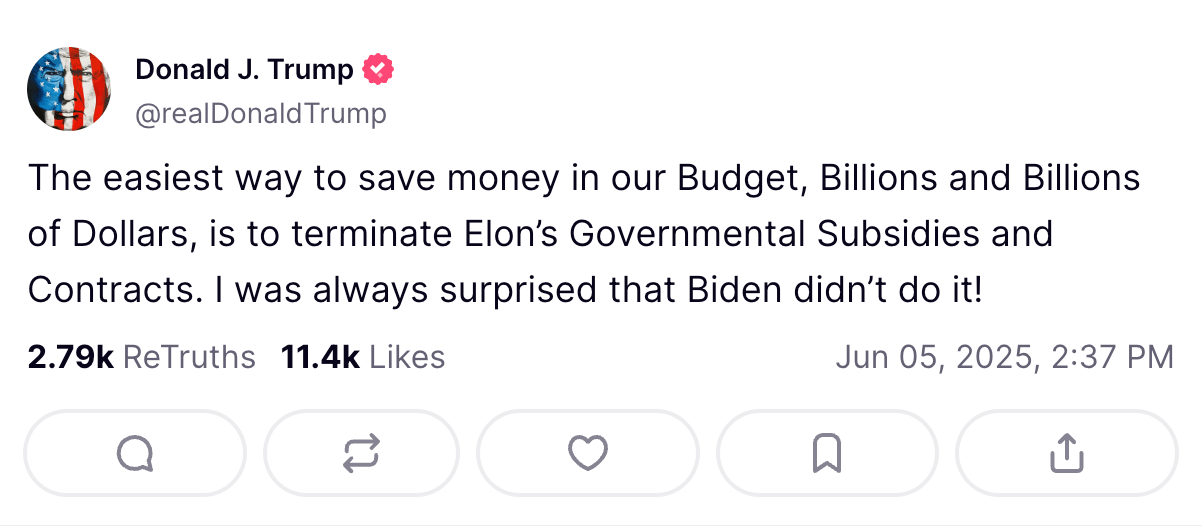Viewport: 1202px width, 526px height.
Task: View the 2.79k ReTruths list
Action: click(142, 357)
